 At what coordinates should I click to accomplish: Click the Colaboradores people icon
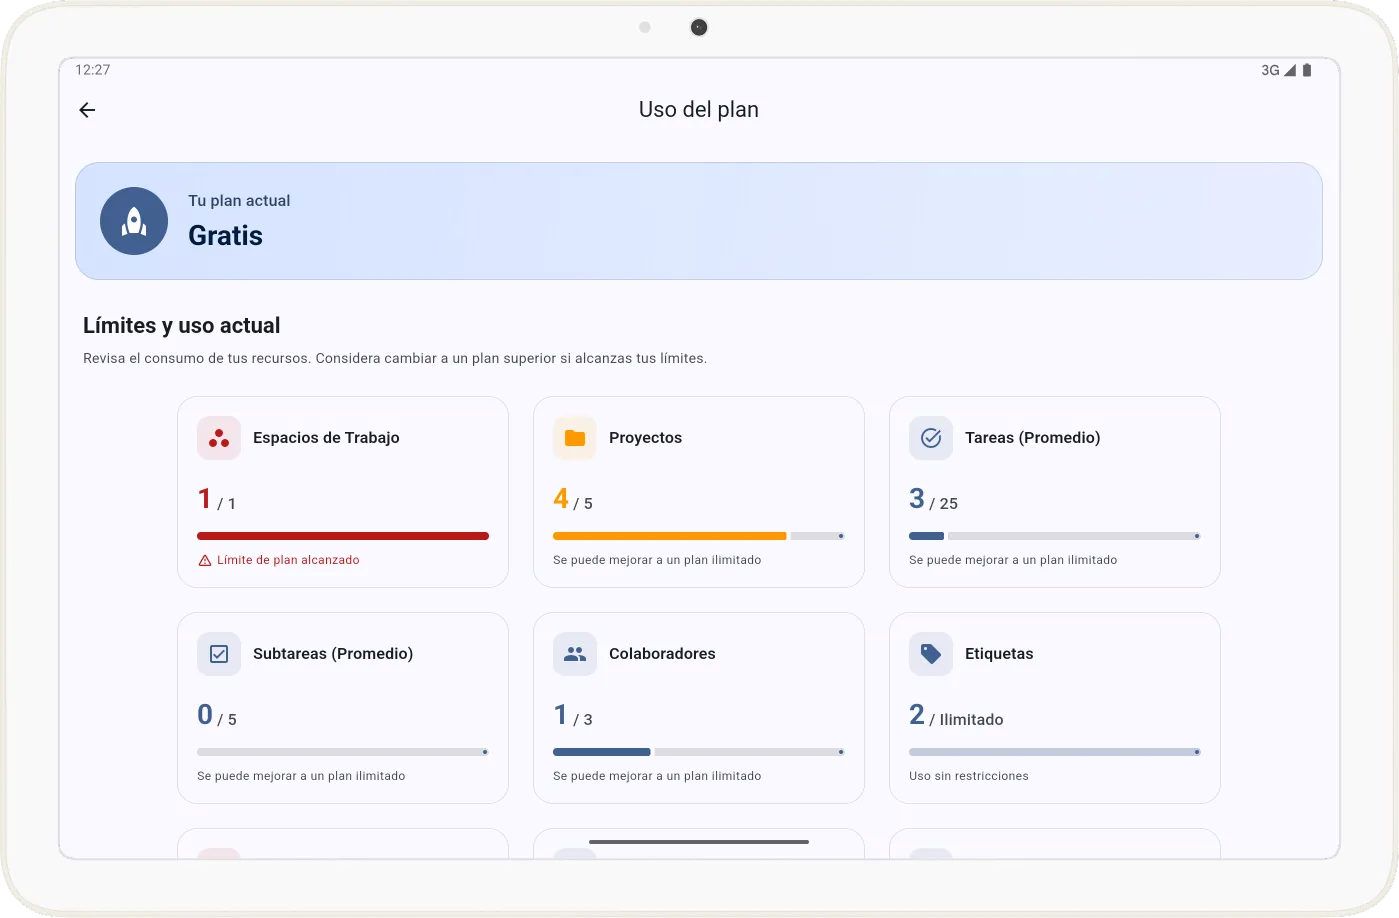[575, 654]
